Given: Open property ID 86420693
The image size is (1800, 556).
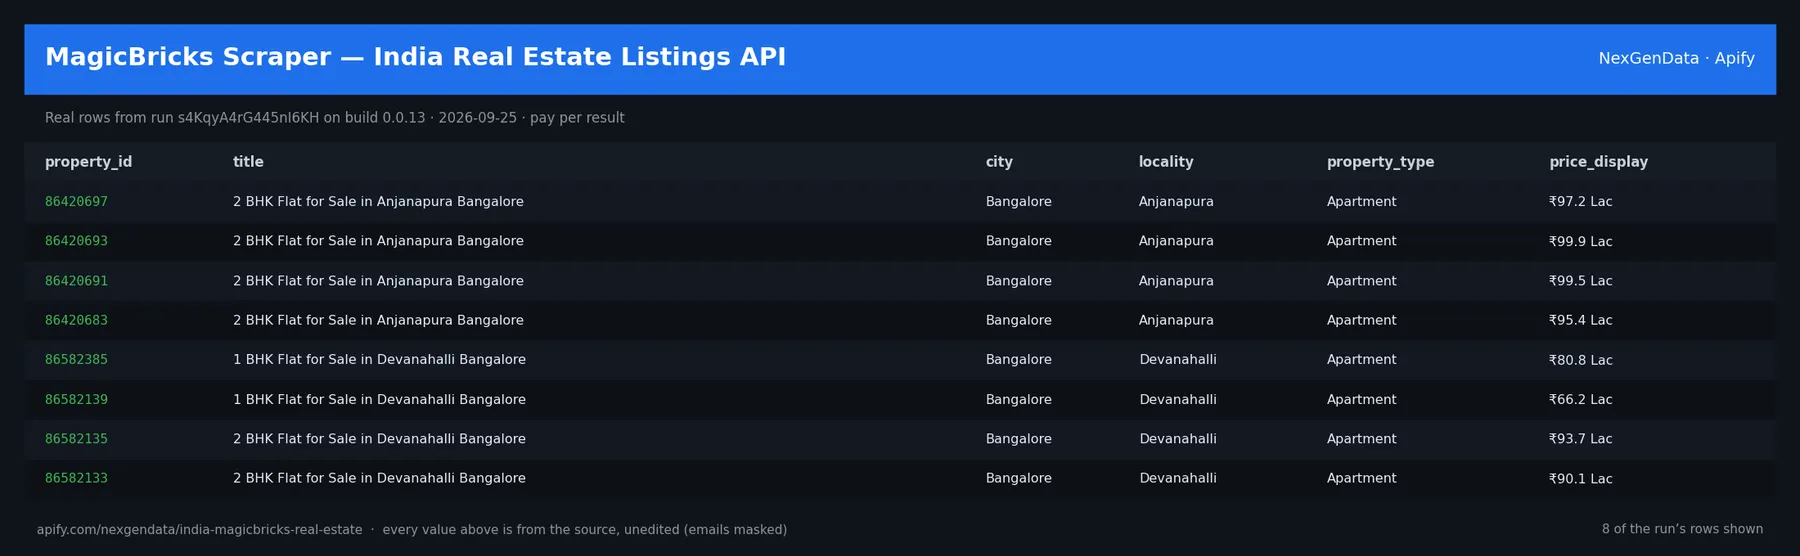Looking at the screenshot, I should pyautogui.click(x=76, y=241).
